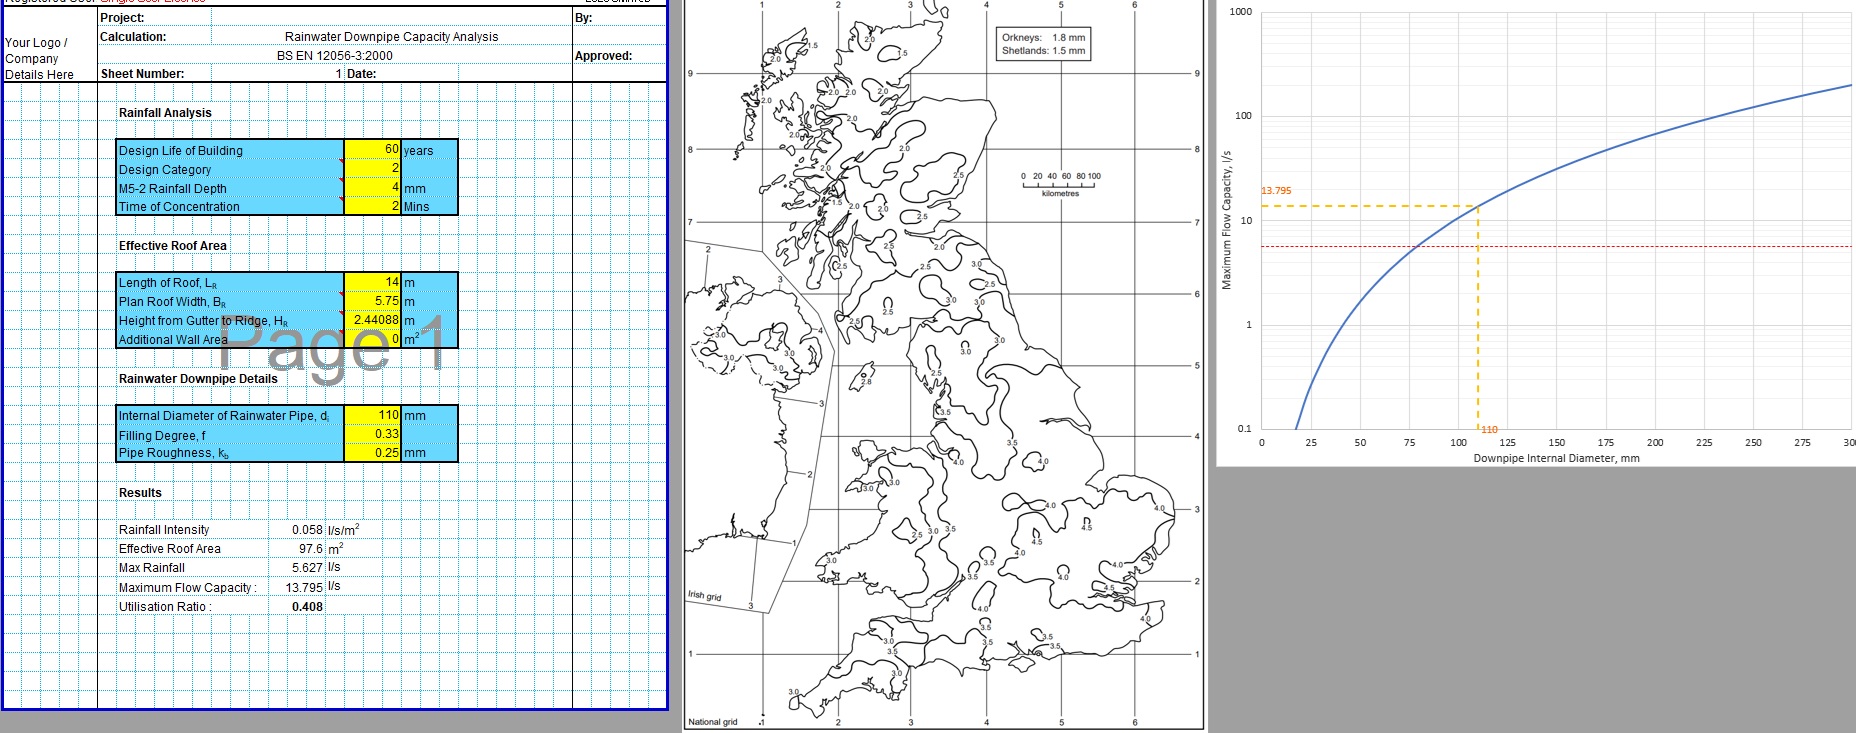Click the Utilisation Ratio result 0.408
This screenshot has height=733, width=1856.
coord(307,607)
